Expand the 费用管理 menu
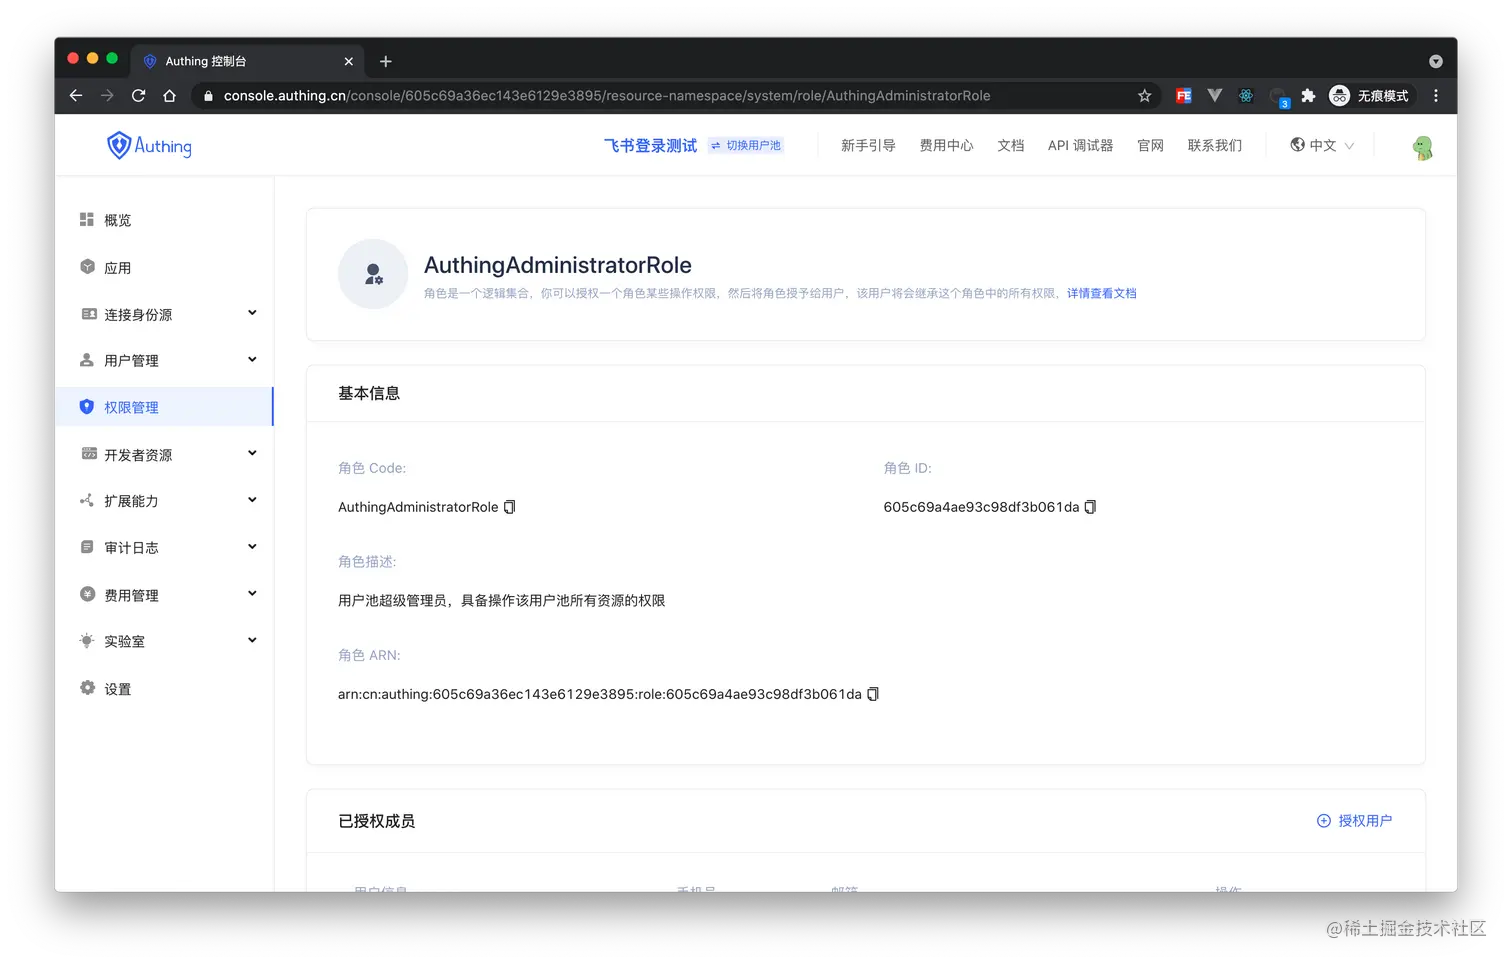Screen dimensions: 1512x964 164,595
